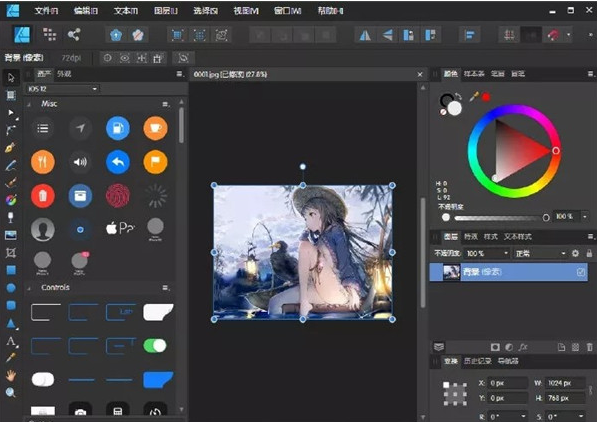The height and width of the screenshot is (422, 597).
Task: Open rotation R field dropdown
Action: (524, 416)
